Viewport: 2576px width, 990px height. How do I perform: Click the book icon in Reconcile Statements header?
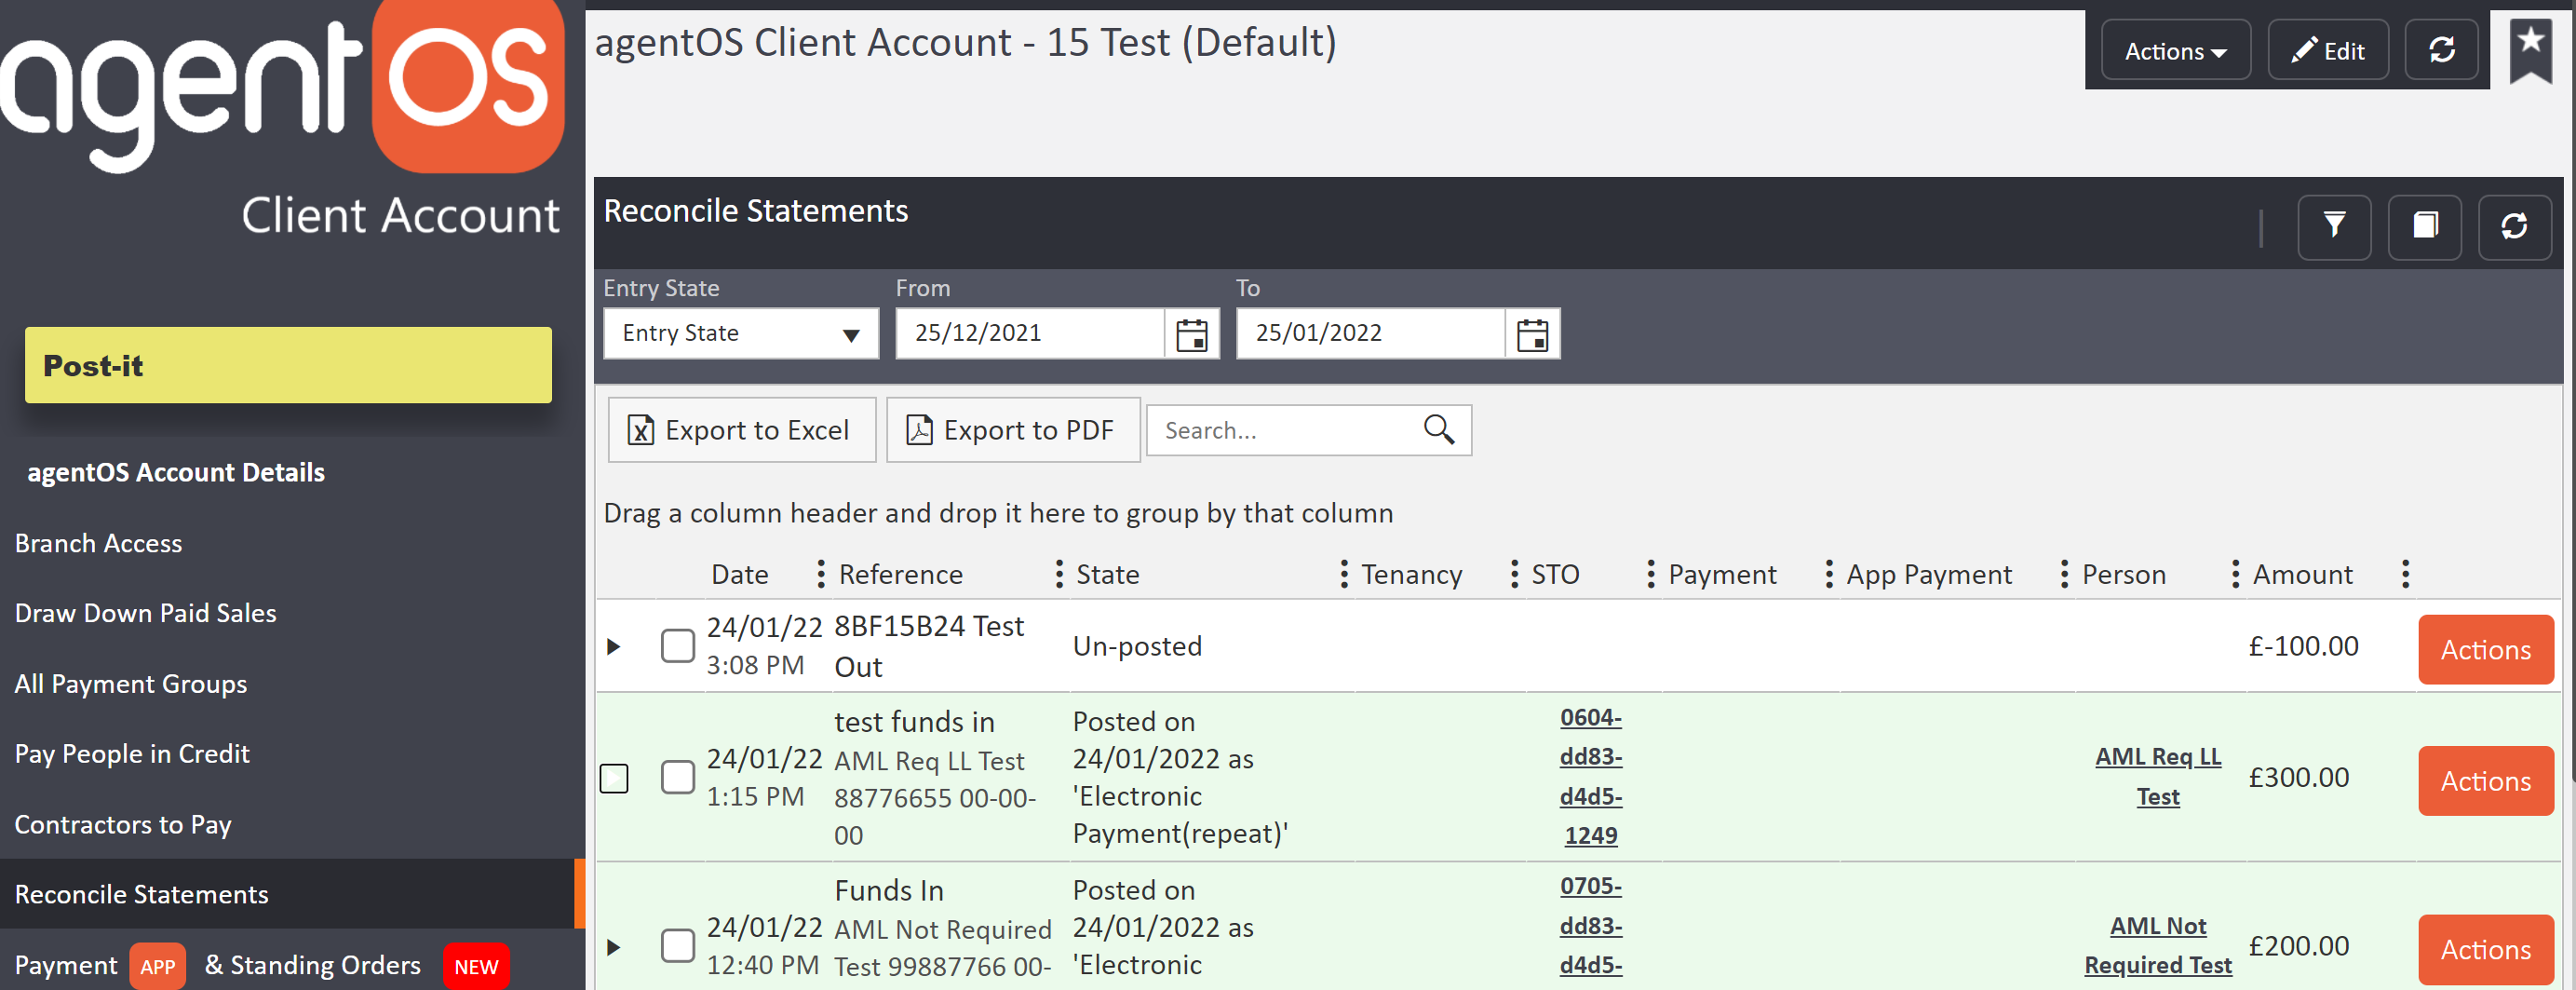tap(2424, 226)
